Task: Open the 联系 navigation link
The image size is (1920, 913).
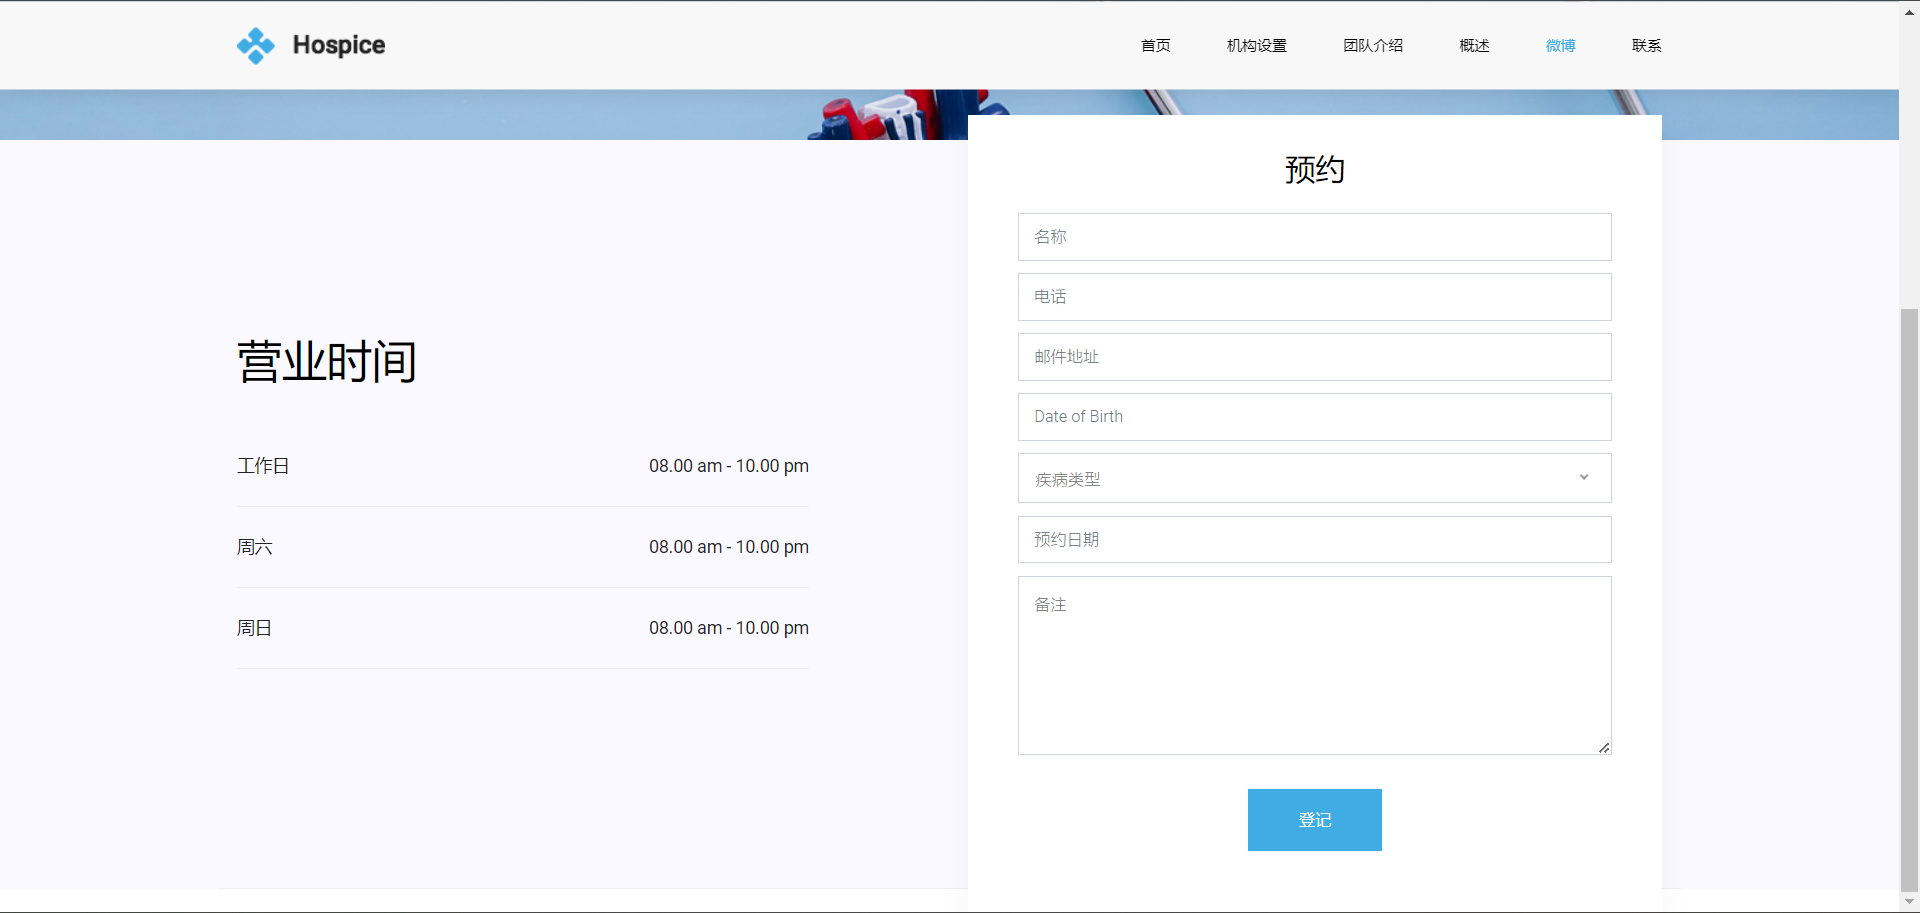Action: pos(1645,45)
